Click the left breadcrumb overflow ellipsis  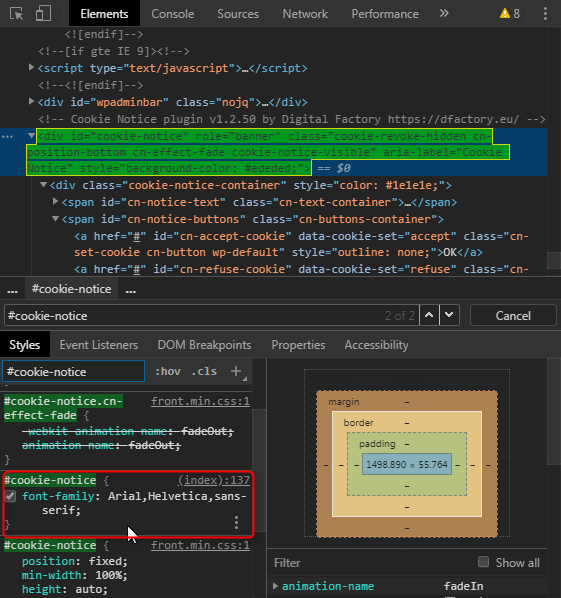coord(12,291)
